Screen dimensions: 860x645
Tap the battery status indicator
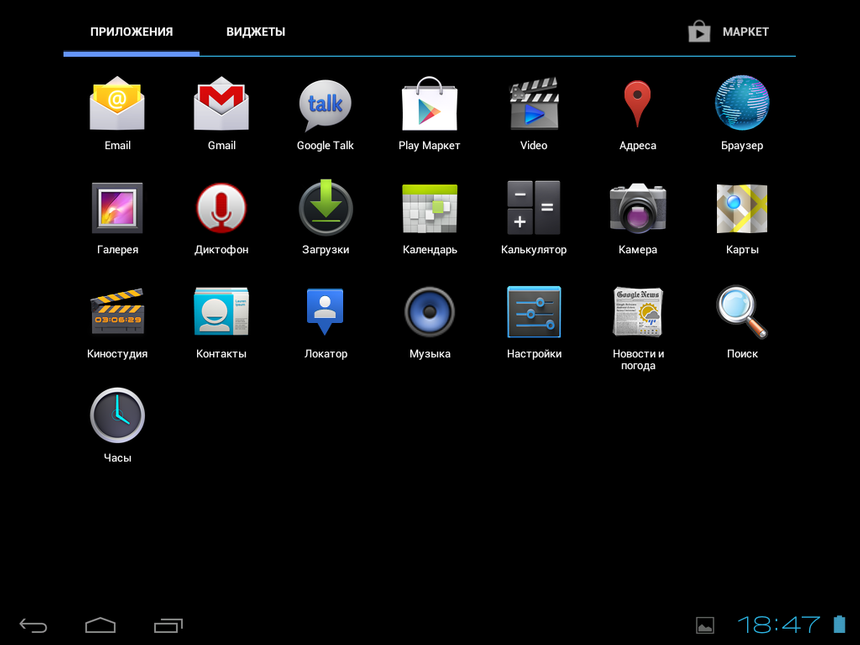tap(839, 624)
